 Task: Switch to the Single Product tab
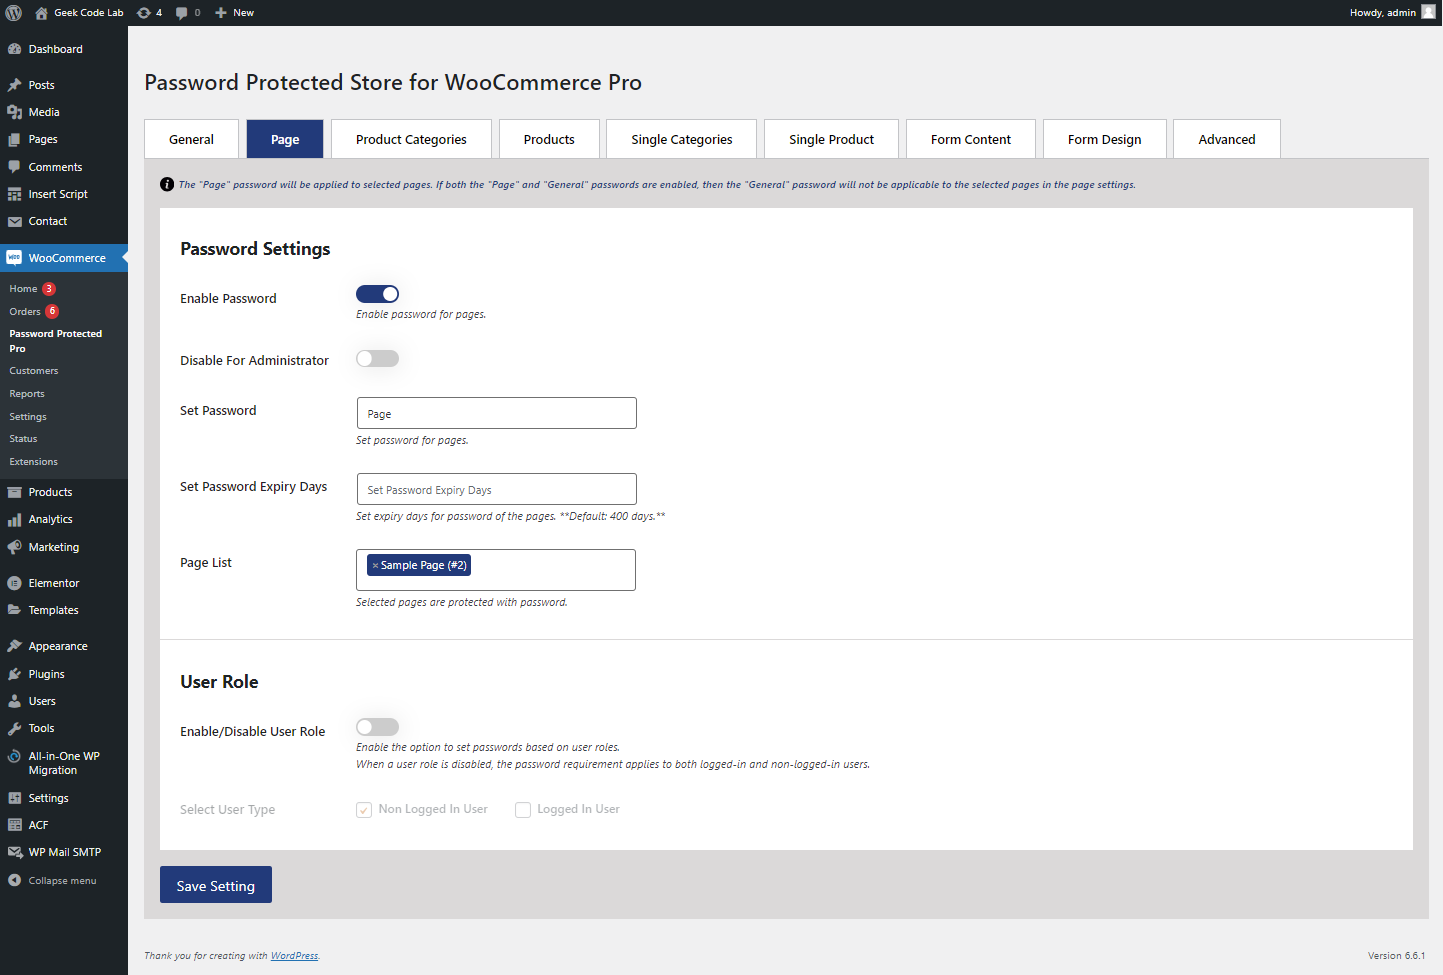coord(831,139)
